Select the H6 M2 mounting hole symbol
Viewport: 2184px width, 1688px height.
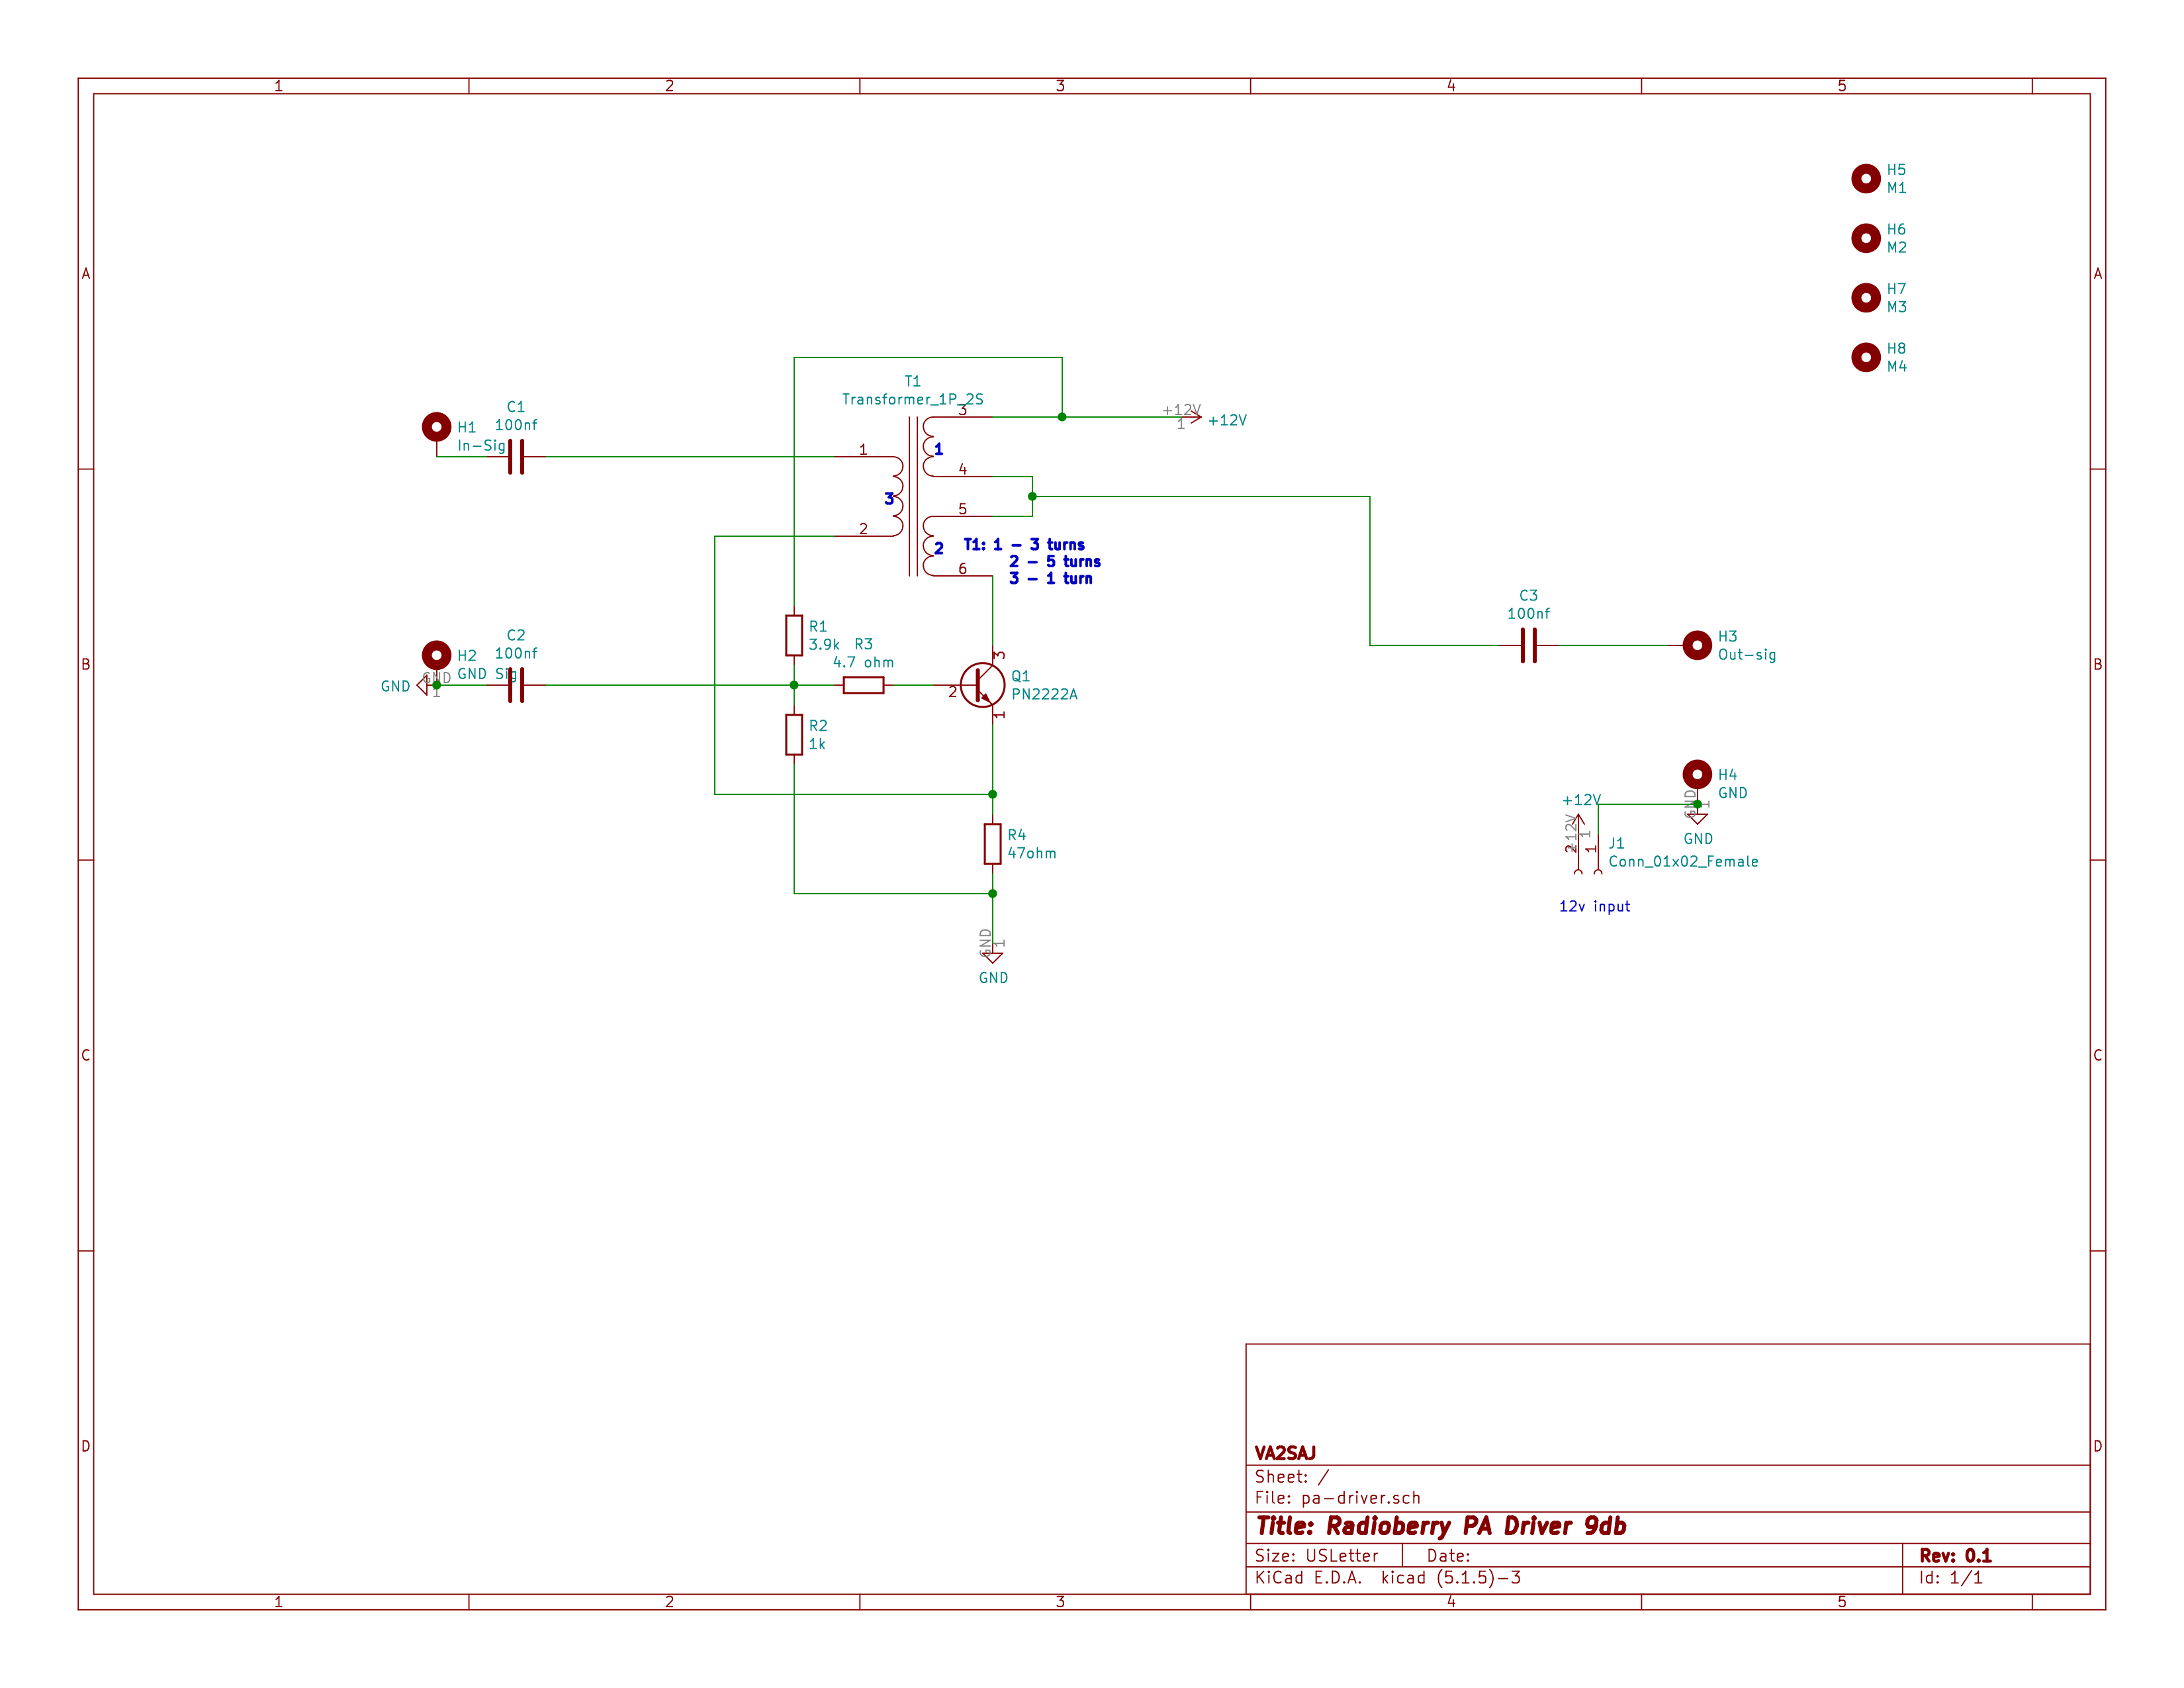[1866, 238]
